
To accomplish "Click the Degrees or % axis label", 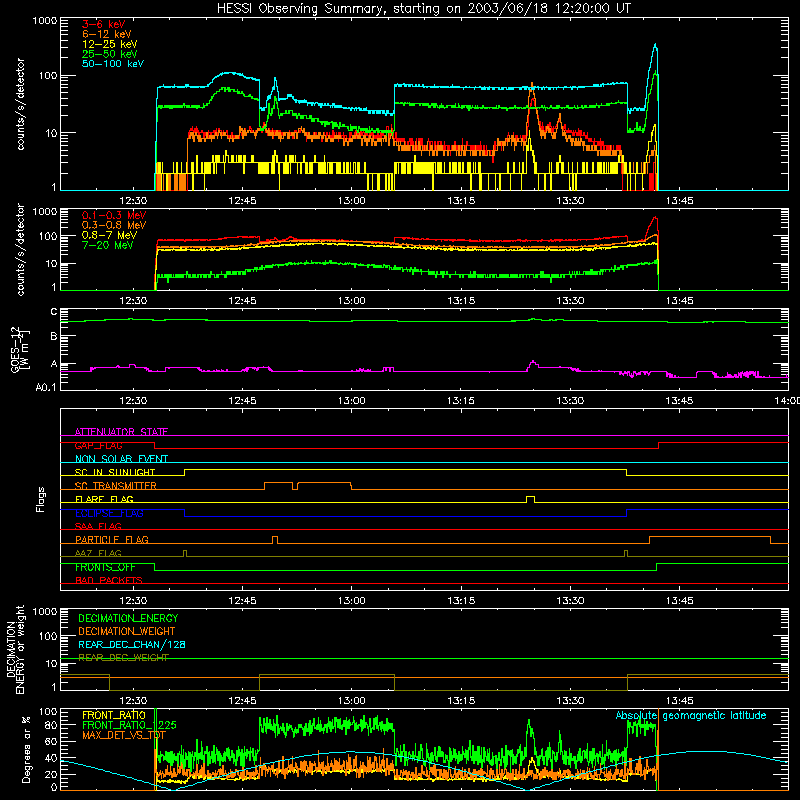I will [x=26, y=749].
